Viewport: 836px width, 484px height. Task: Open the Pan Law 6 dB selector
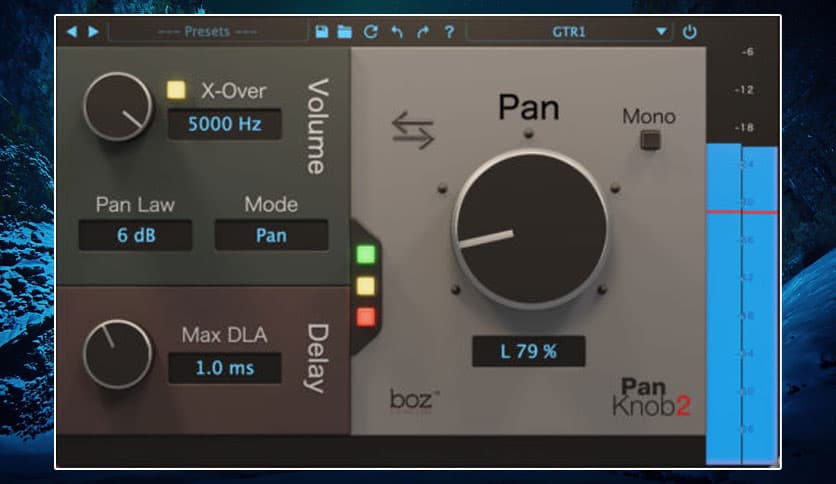pyautogui.click(x=135, y=235)
